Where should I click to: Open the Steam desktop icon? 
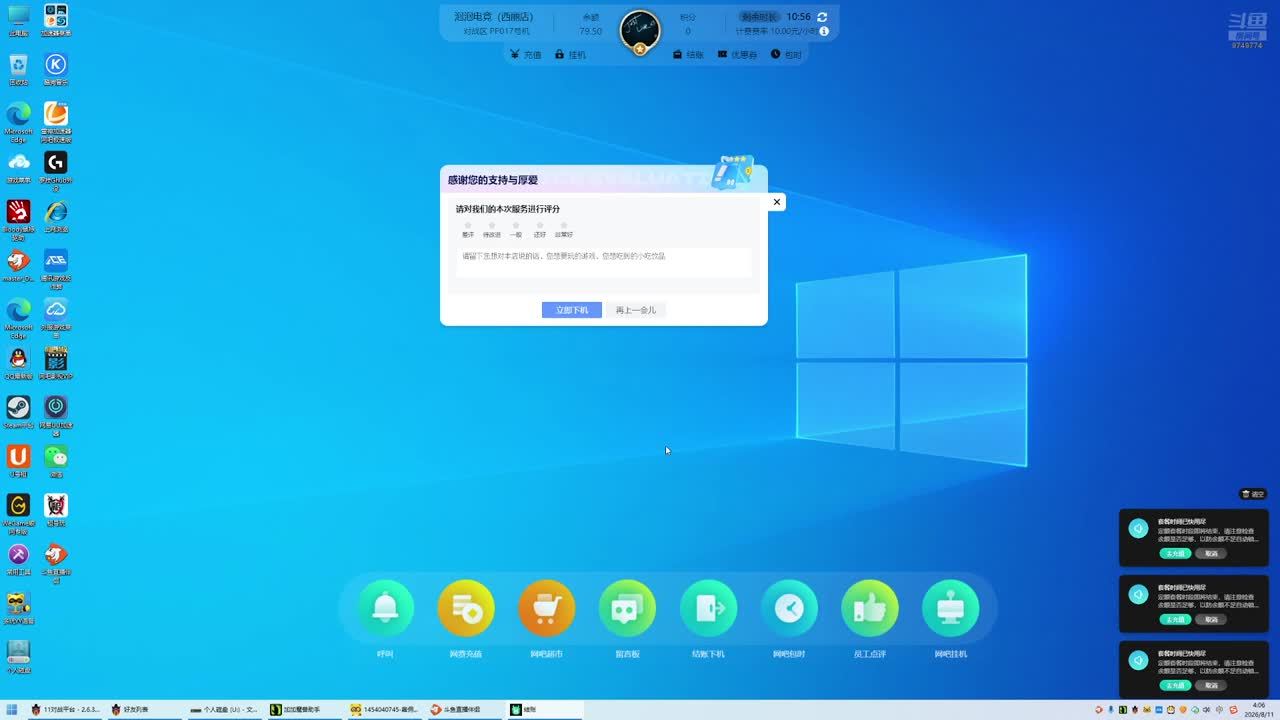pos(18,412)
